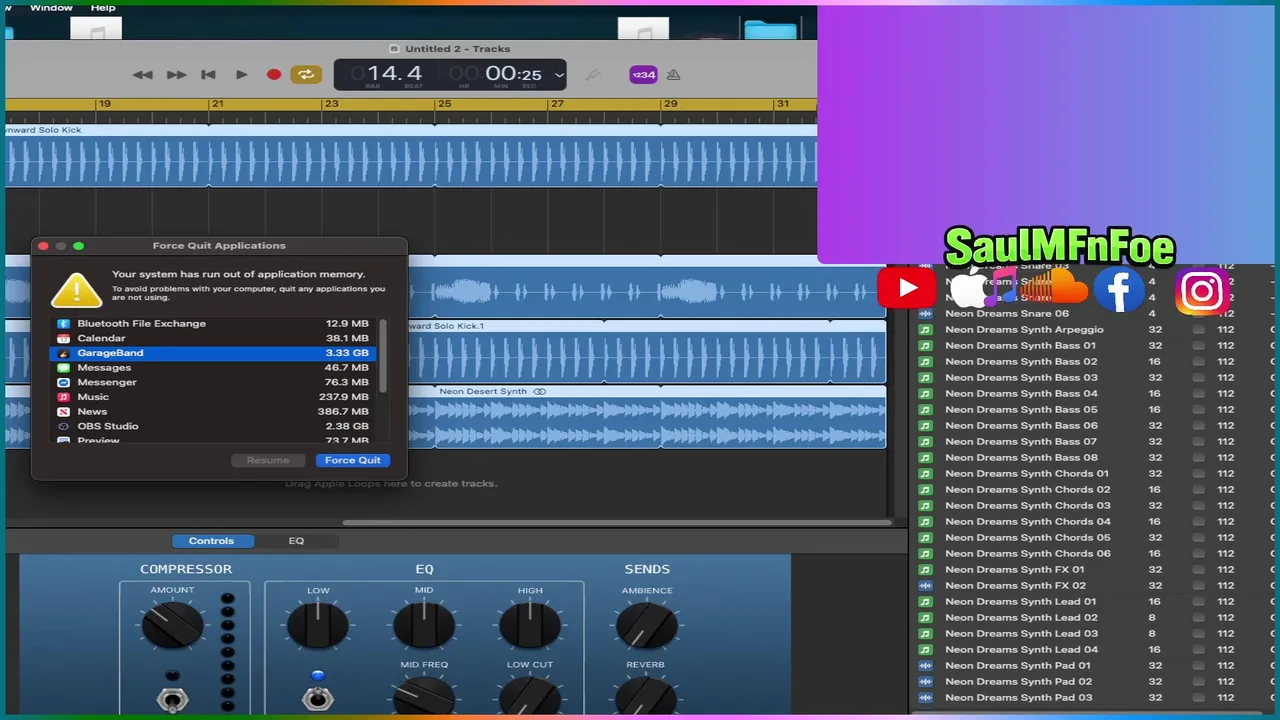Tick favorite box for Synth Pad 02
Viewport: 1280px width, 720px height.
tap(1198, 681)
